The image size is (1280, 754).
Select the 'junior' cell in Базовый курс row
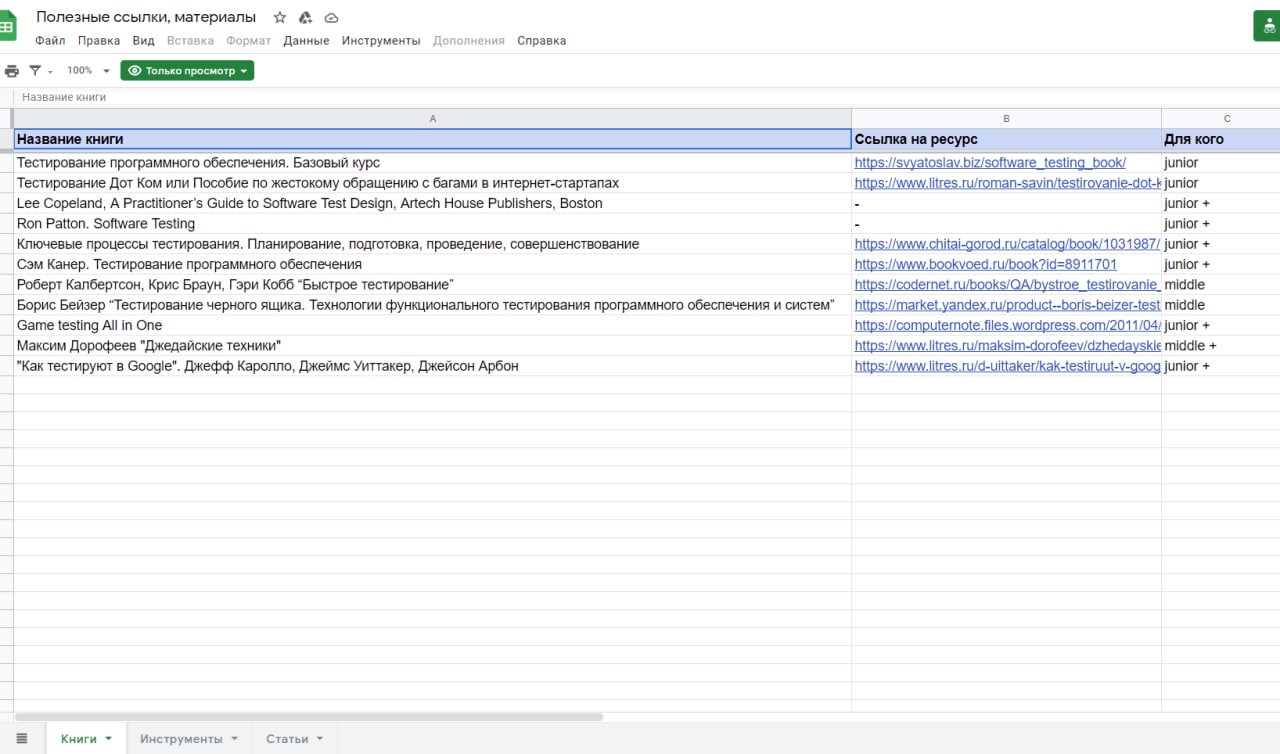point(1221,163)
